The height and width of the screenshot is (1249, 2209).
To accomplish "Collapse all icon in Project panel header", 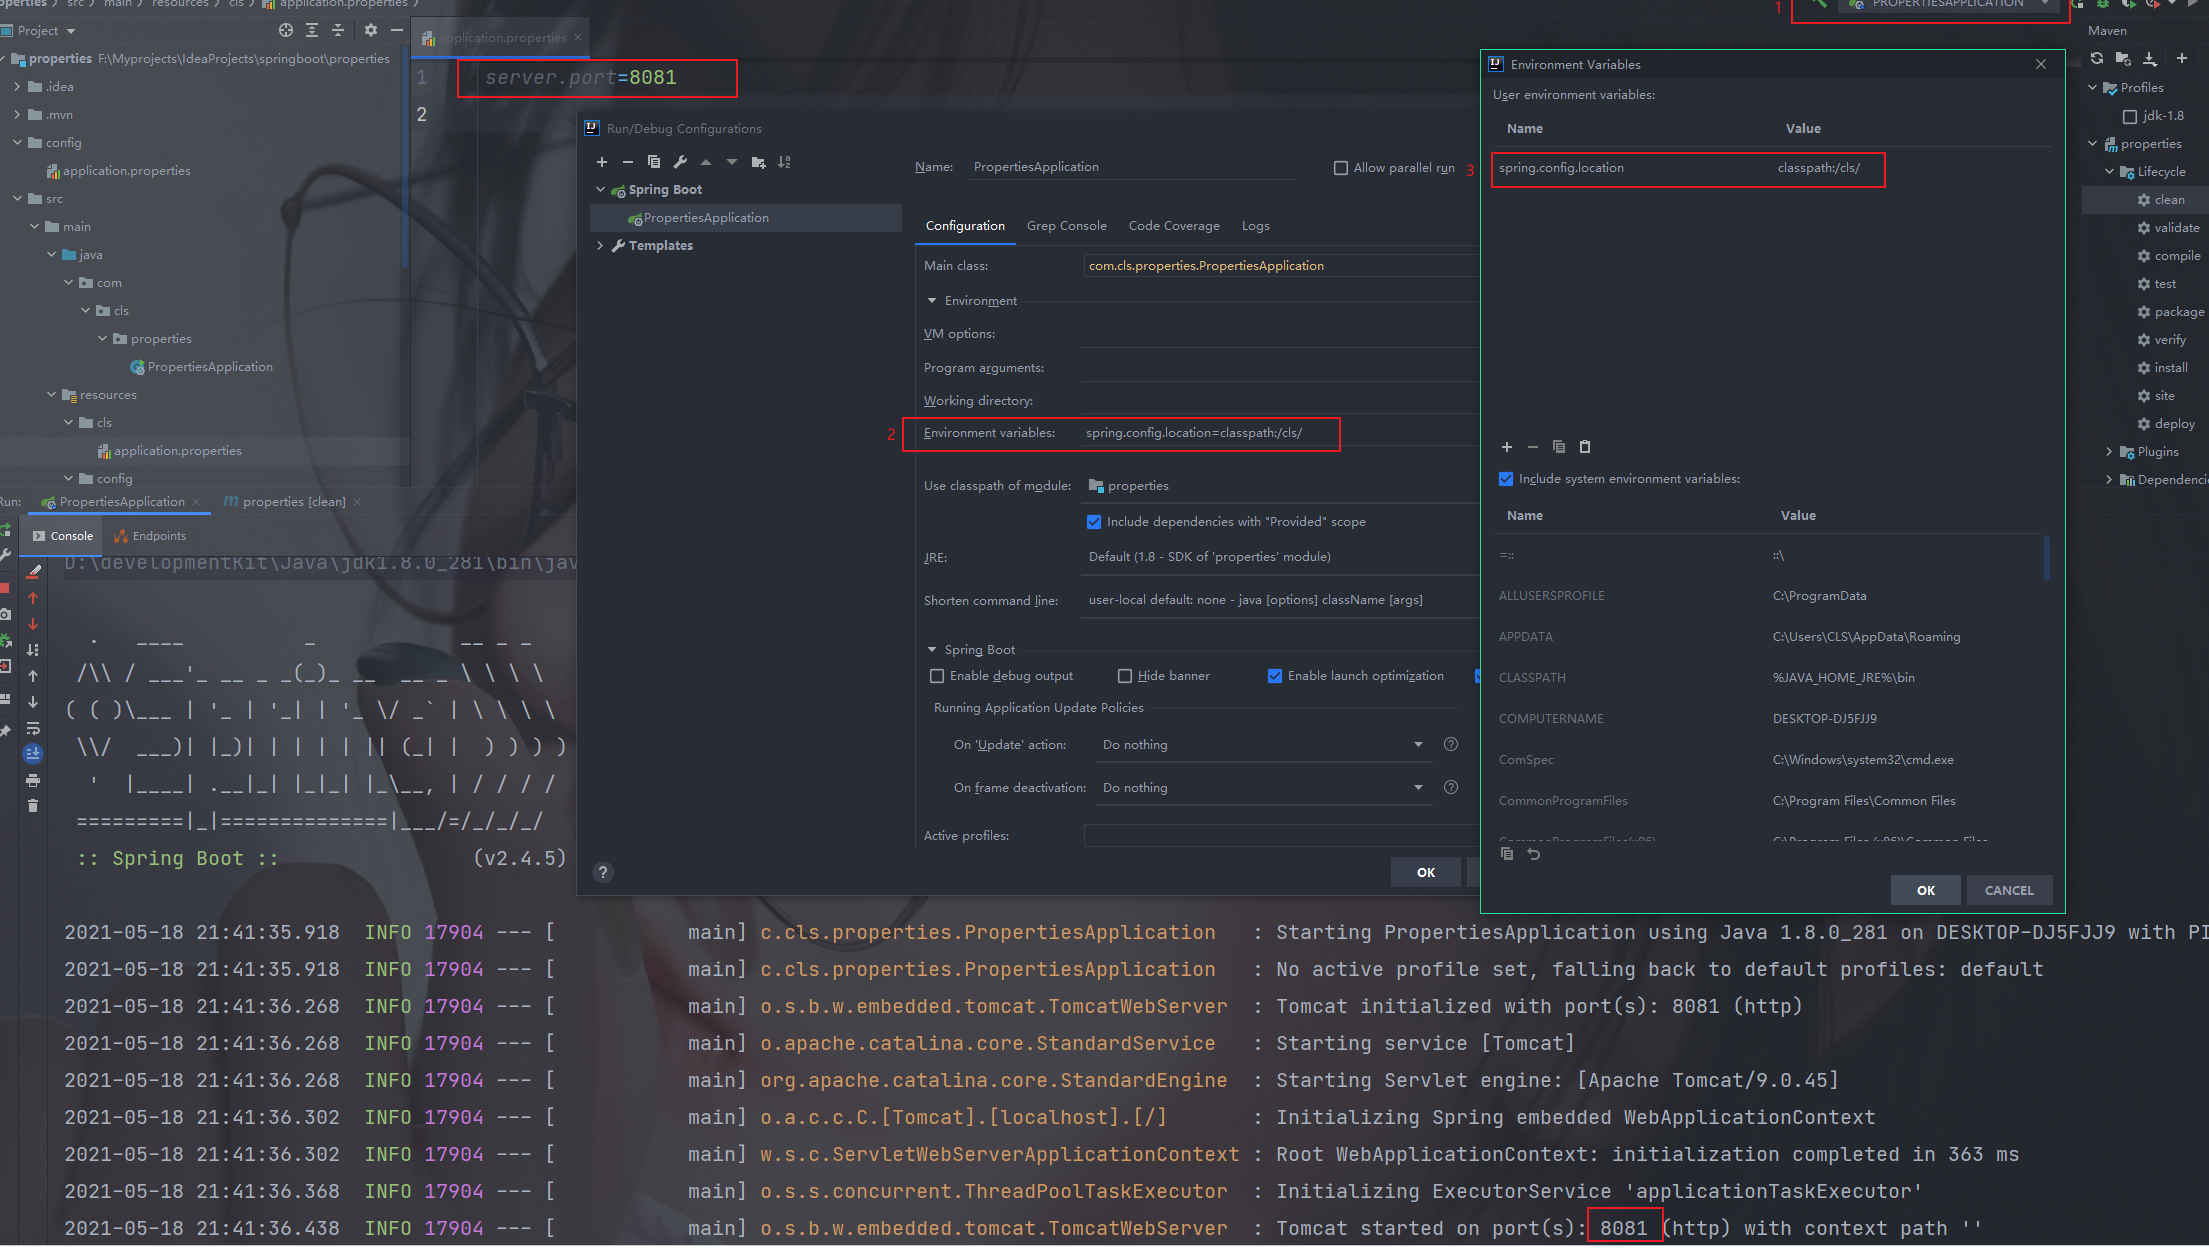I will 338,31.
